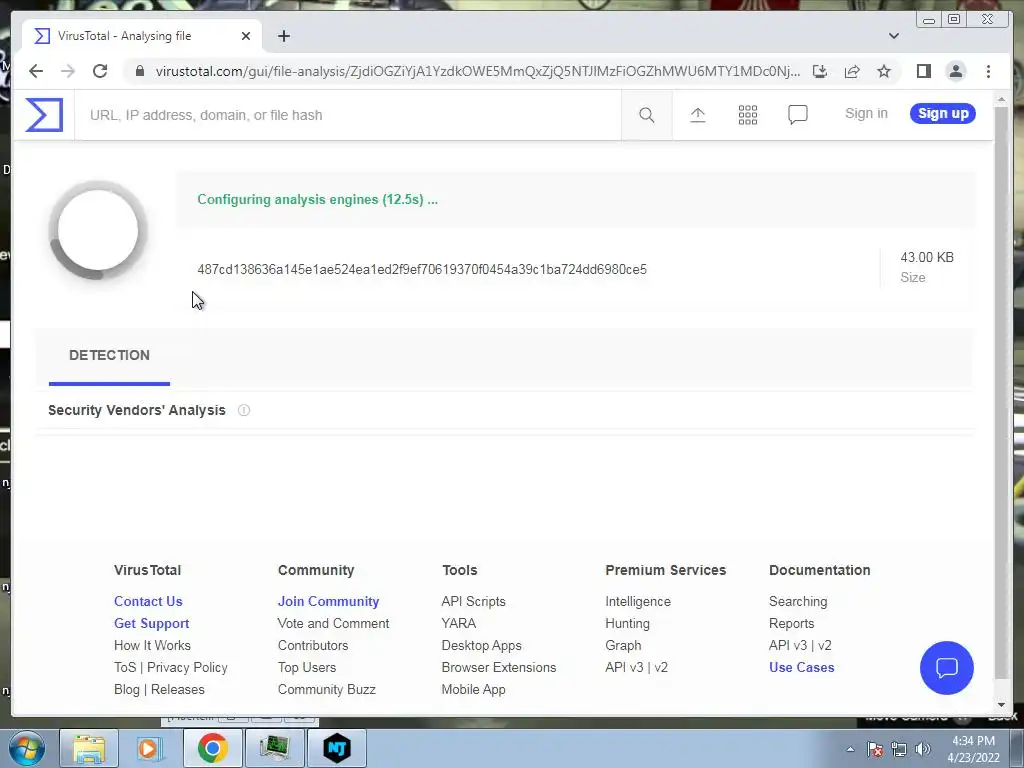
Task: Bookmark this page with star icon
Action: pos(884,71)
